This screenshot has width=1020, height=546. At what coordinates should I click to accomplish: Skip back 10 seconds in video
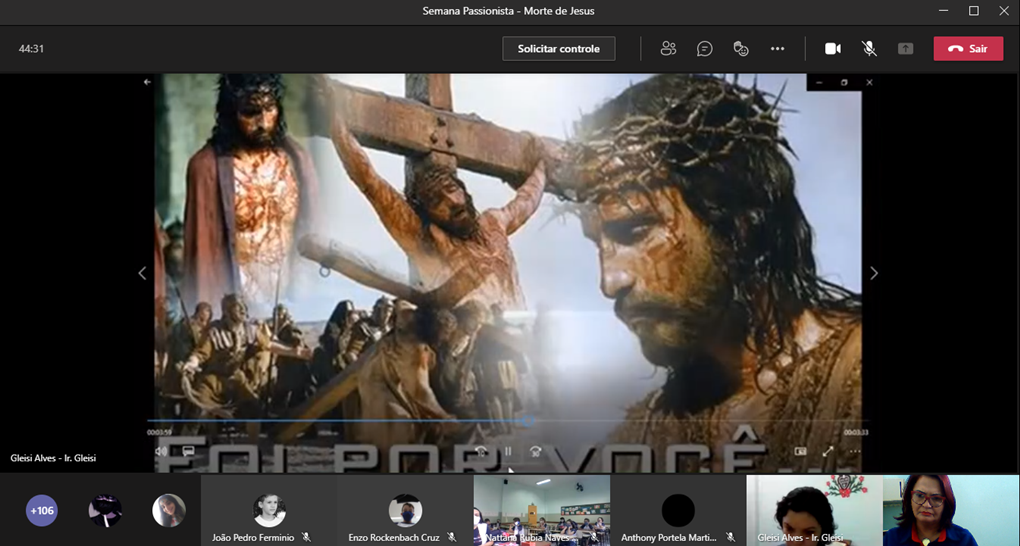click(481, 451)
